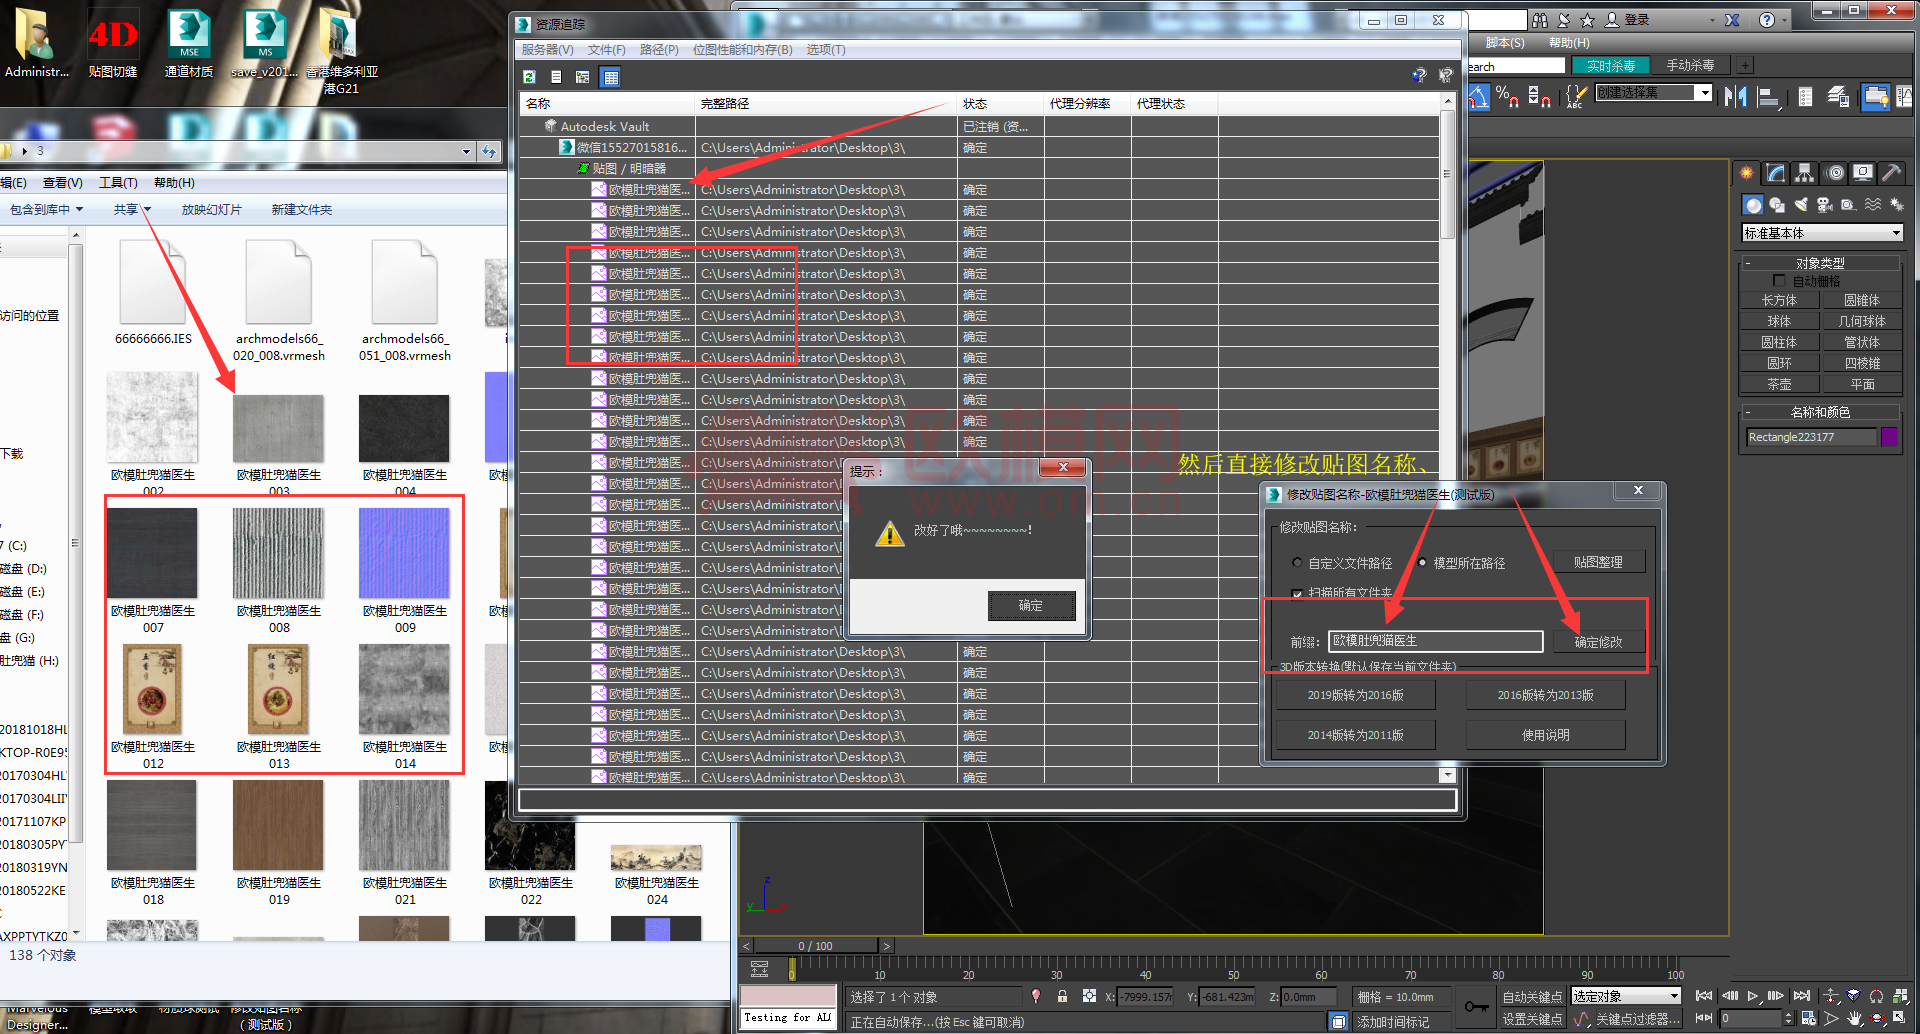Image resolution: width=1920 pixels, height=1034 pixels.
Task: Open the named selection sets dropdown
Action: 1705,92
